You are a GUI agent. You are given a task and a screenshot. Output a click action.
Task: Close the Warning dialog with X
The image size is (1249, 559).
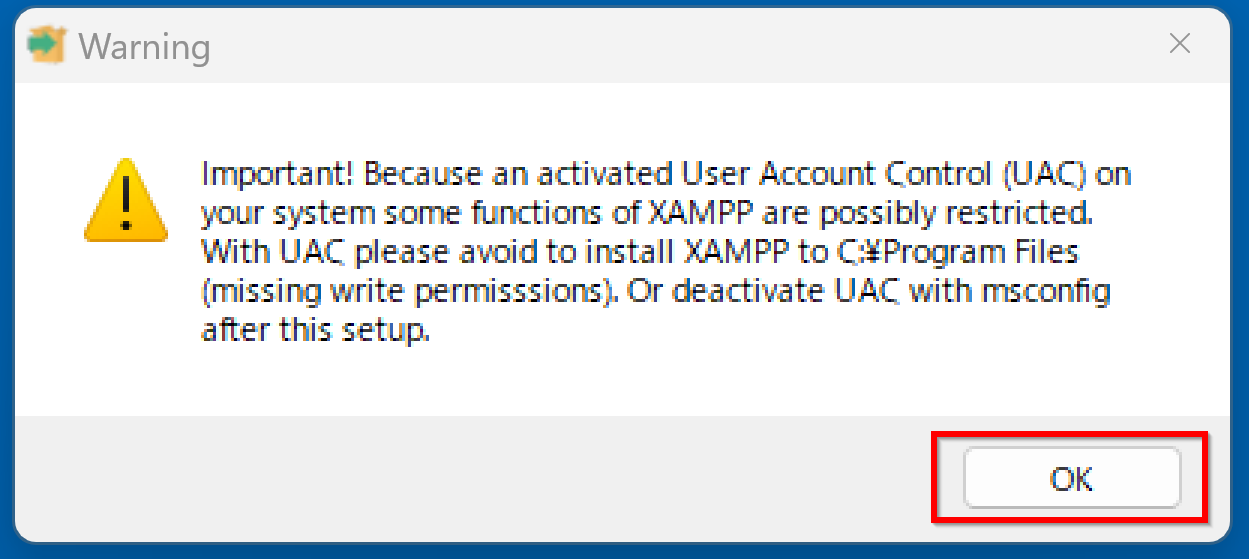pyautogui.click(x=1180, y=44)
